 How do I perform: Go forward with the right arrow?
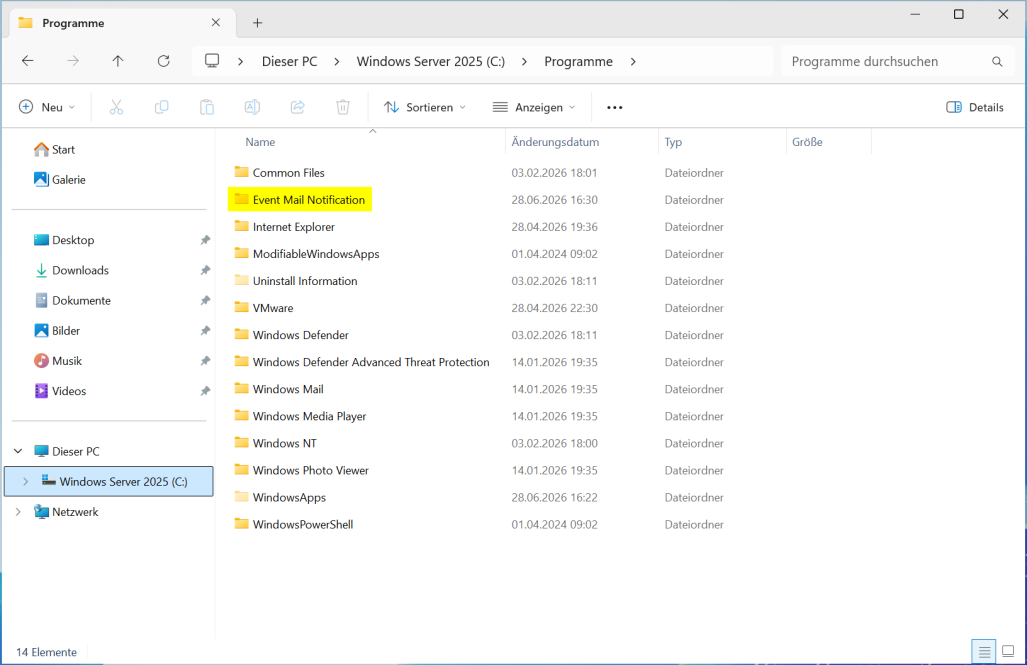(73, 61)
